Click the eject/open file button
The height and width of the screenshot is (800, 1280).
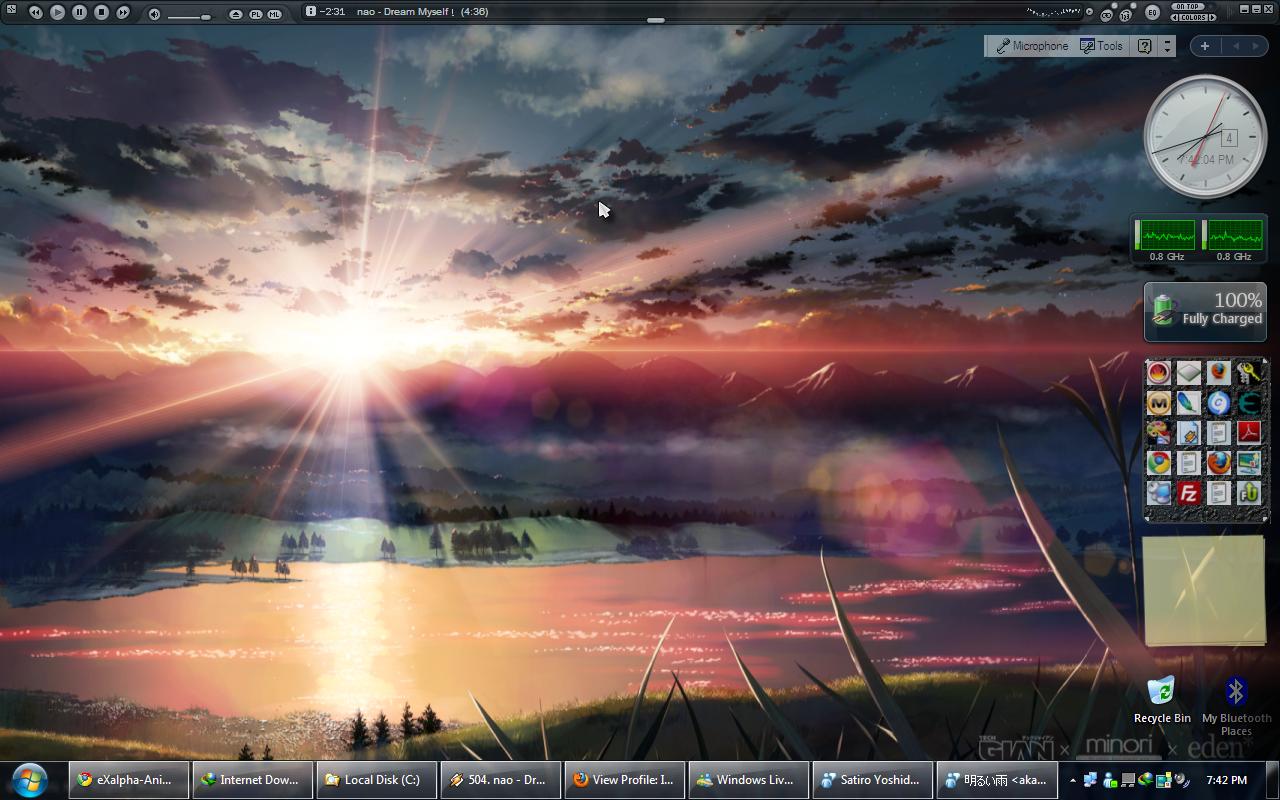pyautogui.click(x=236, y=14)
